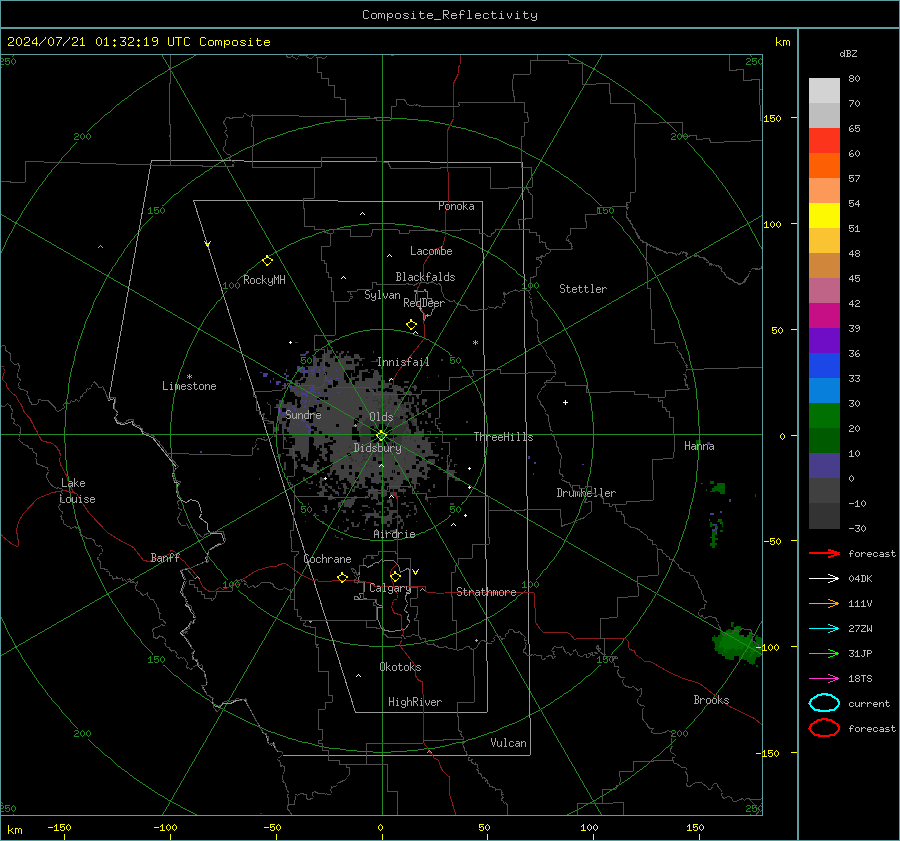The image size is (900, 841).
Task: Select the orange 111V arrow icon
Action: (824, 603)
